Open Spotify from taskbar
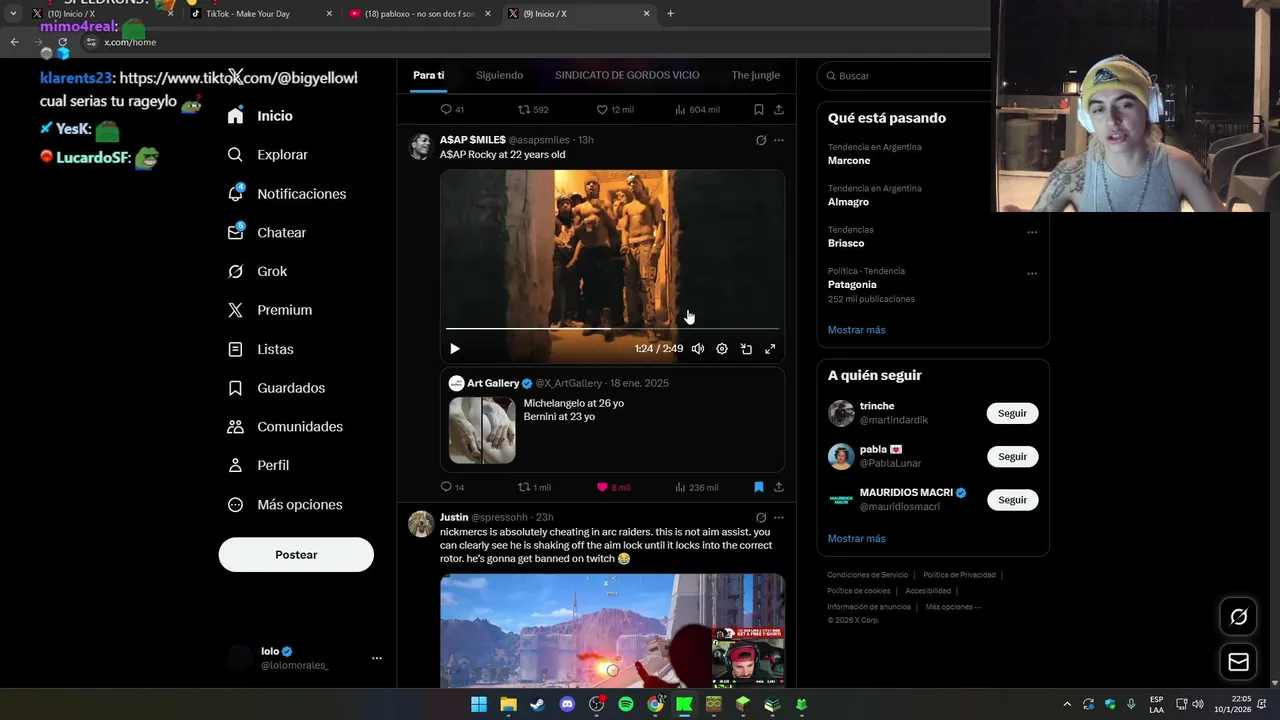This screenshot has height=720, width=1280. click(626, 704)
